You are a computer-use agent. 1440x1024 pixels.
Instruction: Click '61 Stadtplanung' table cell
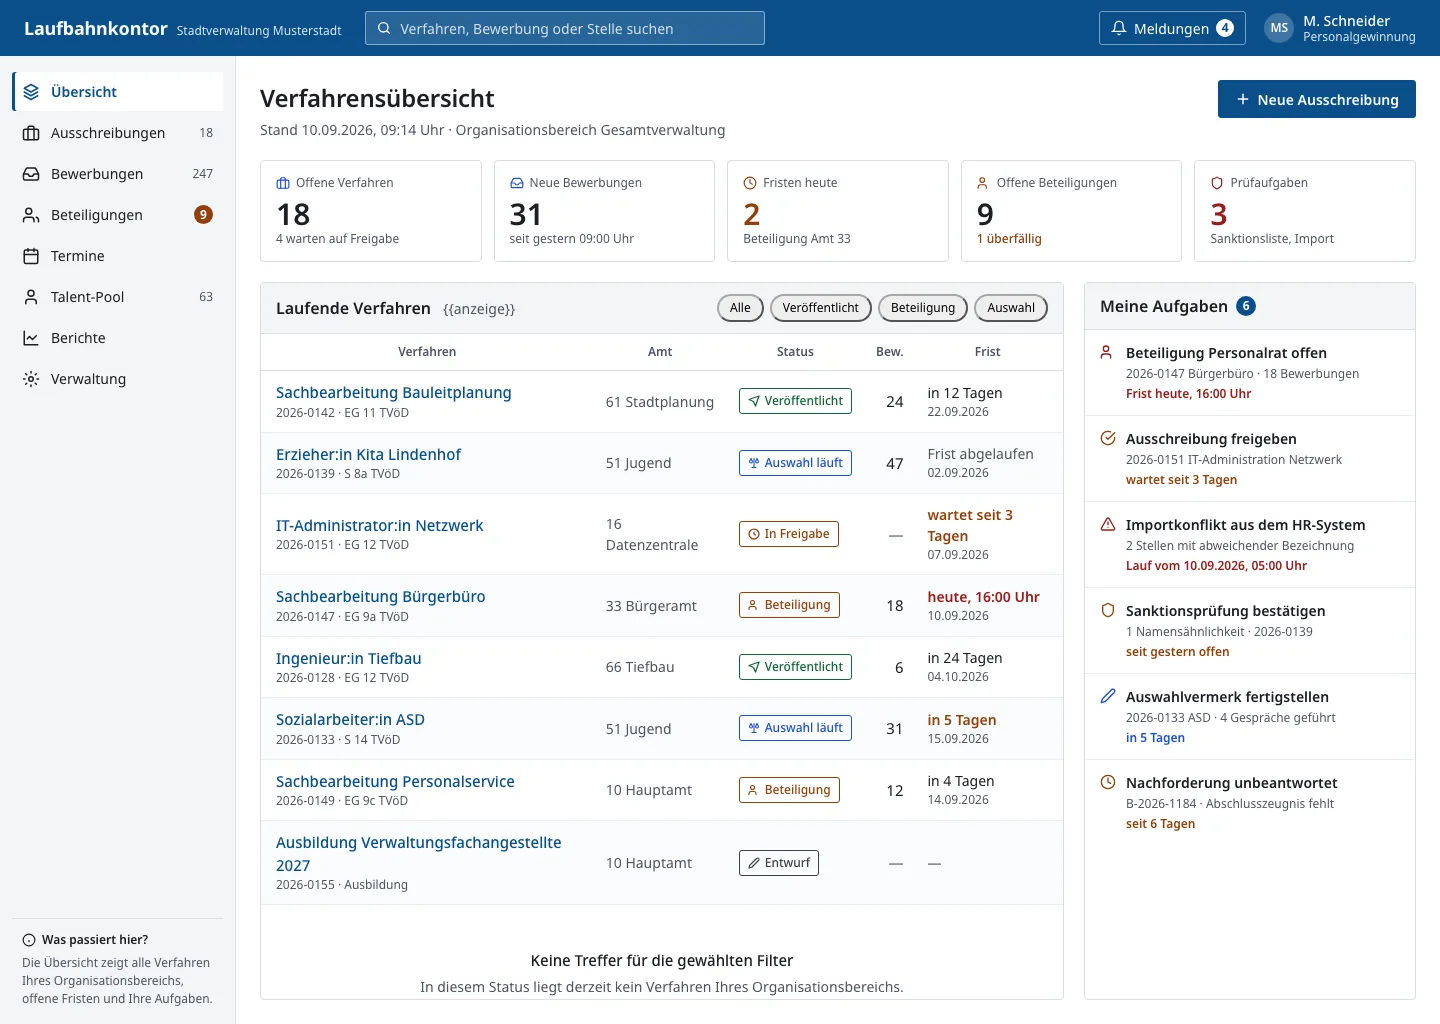tap(660, 402)
